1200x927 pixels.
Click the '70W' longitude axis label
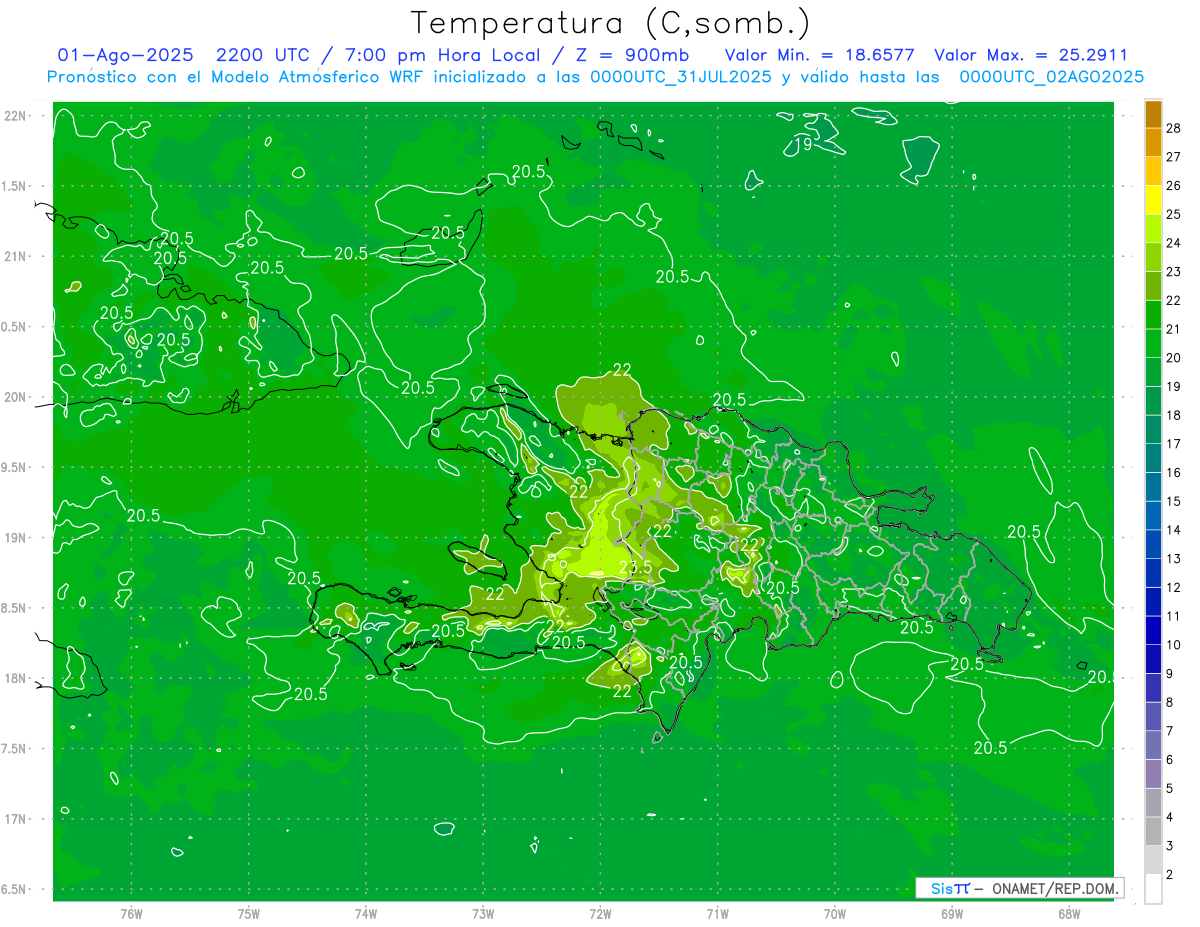pyautogui.click(x=834, y=913)
